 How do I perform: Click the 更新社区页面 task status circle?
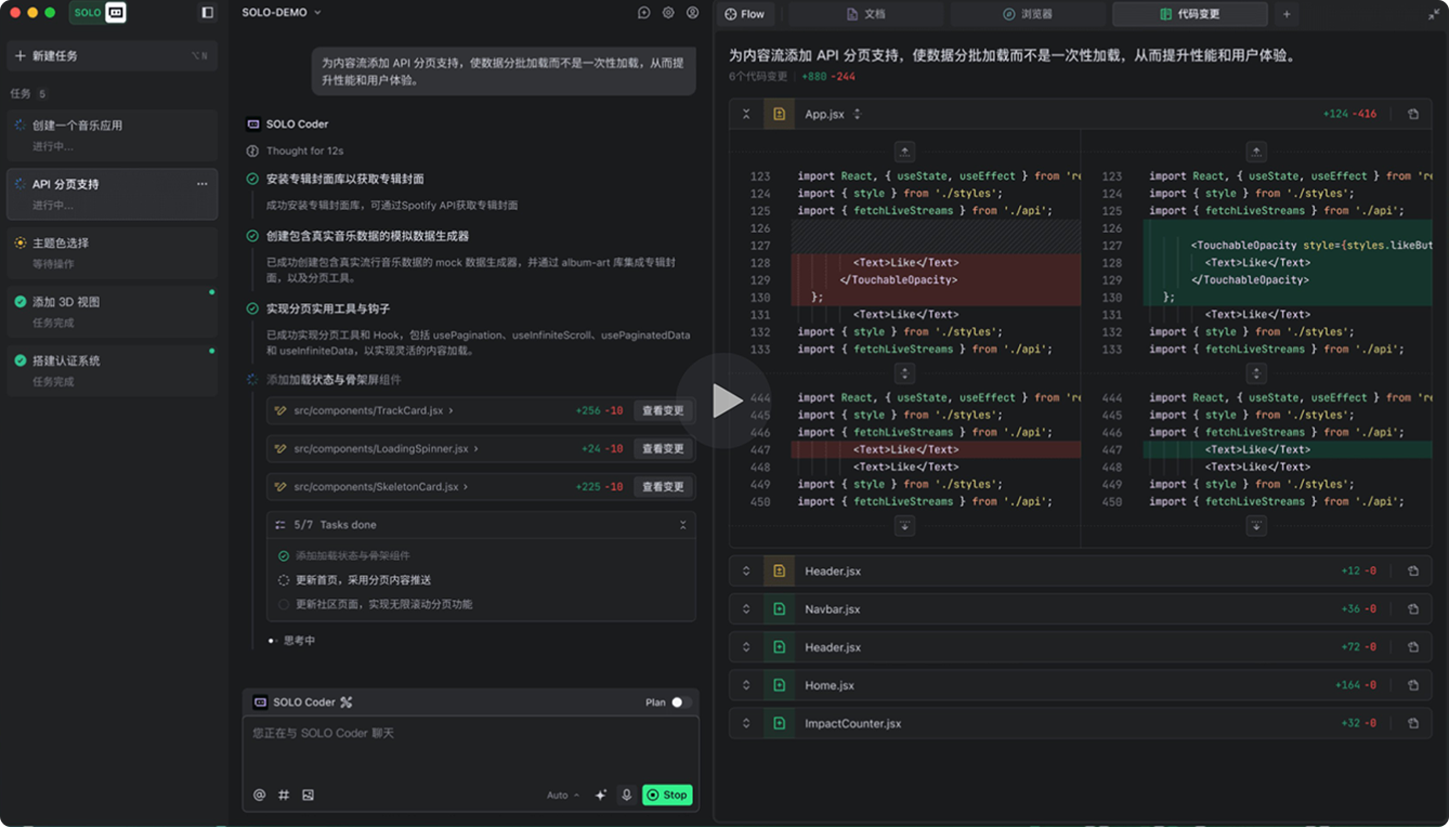click(284, 604)
